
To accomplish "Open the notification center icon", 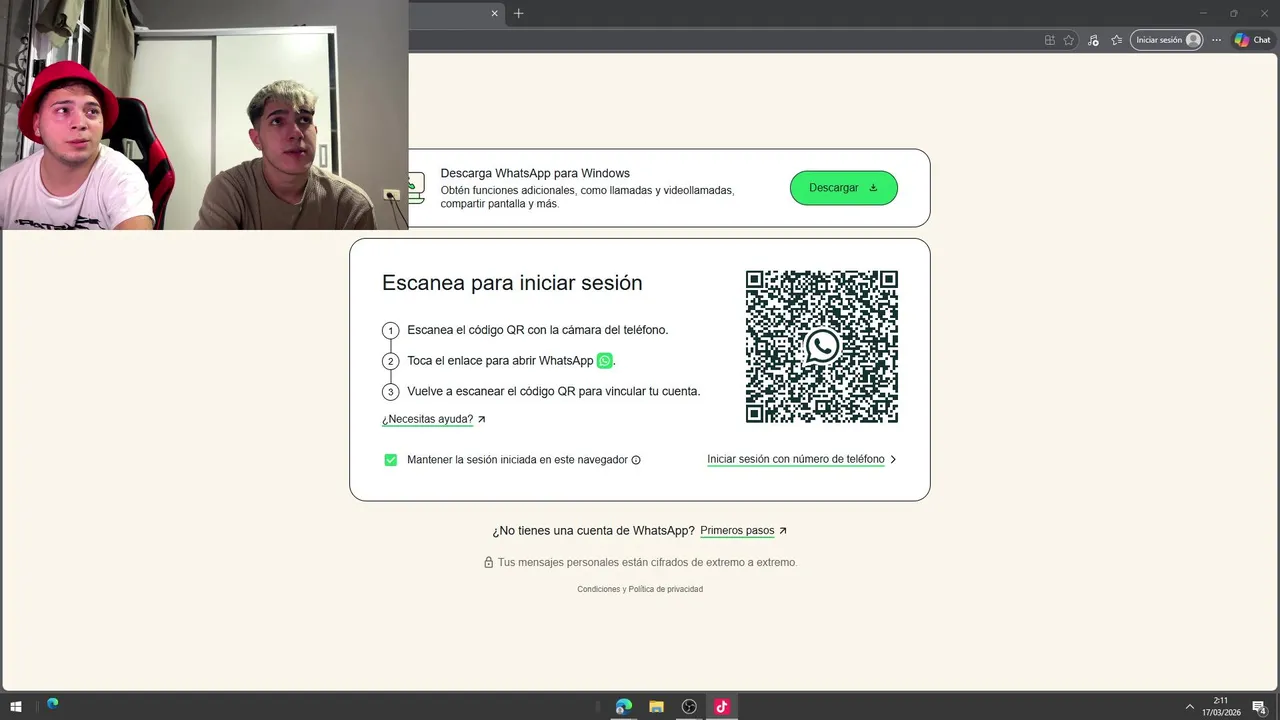I will [x=1260, y=707].
